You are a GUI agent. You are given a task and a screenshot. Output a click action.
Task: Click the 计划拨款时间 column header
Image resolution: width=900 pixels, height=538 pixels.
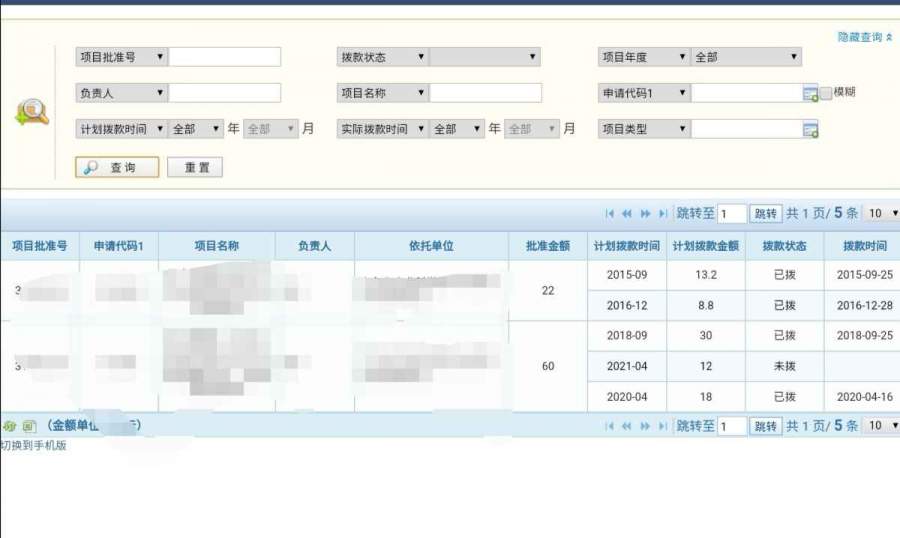(x=626, y=246)
